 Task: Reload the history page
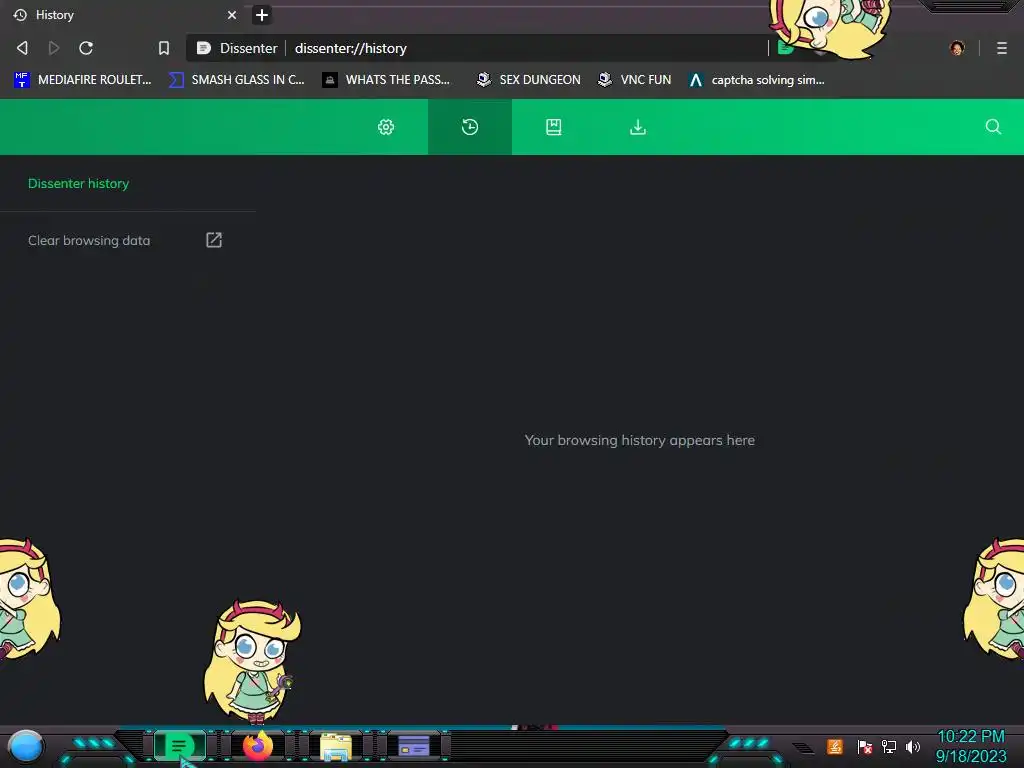(86, 48)
